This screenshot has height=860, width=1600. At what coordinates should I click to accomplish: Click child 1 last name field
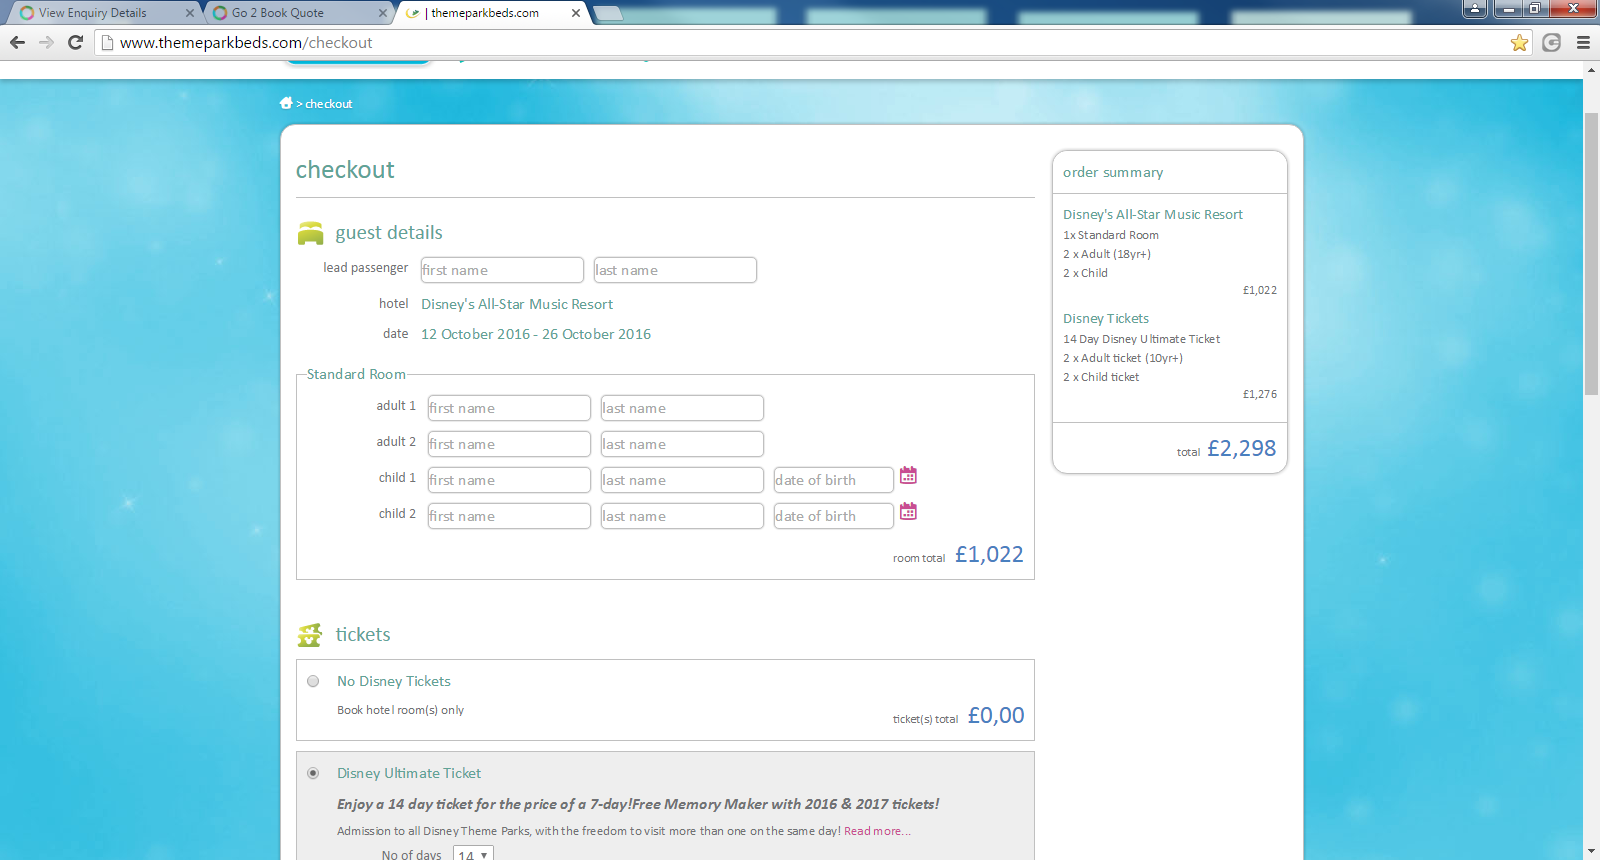tap(682, 480)
